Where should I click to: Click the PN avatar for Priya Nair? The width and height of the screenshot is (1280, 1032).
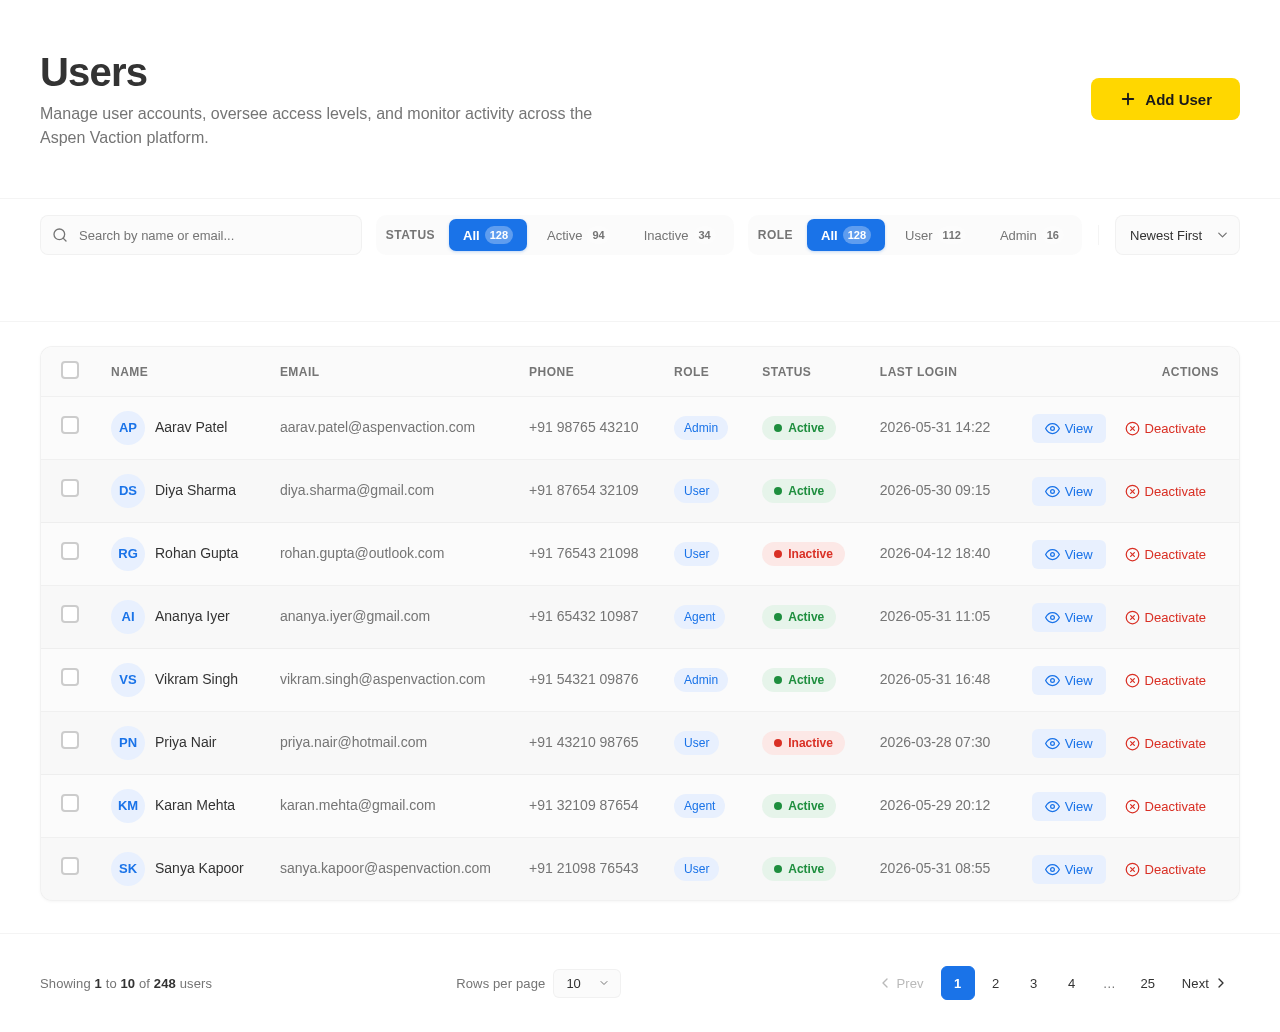[x=128, y=743]
